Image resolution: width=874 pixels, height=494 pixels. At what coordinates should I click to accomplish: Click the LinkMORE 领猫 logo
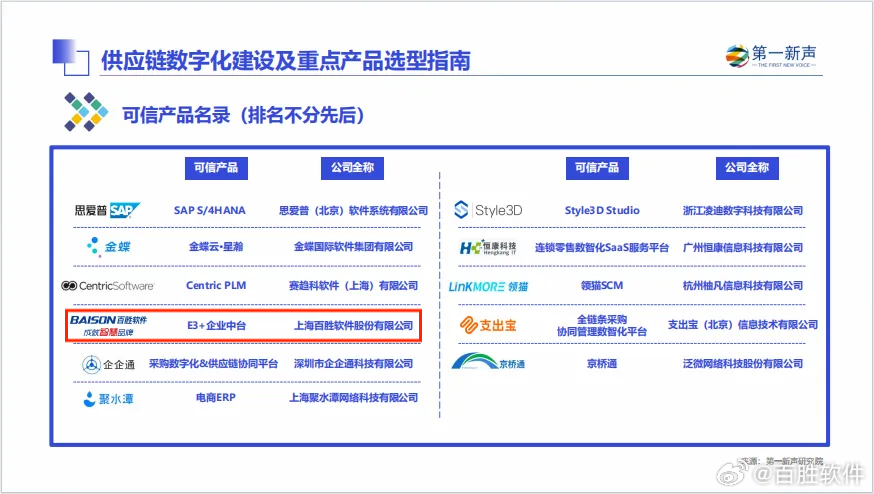pos(488,287)
